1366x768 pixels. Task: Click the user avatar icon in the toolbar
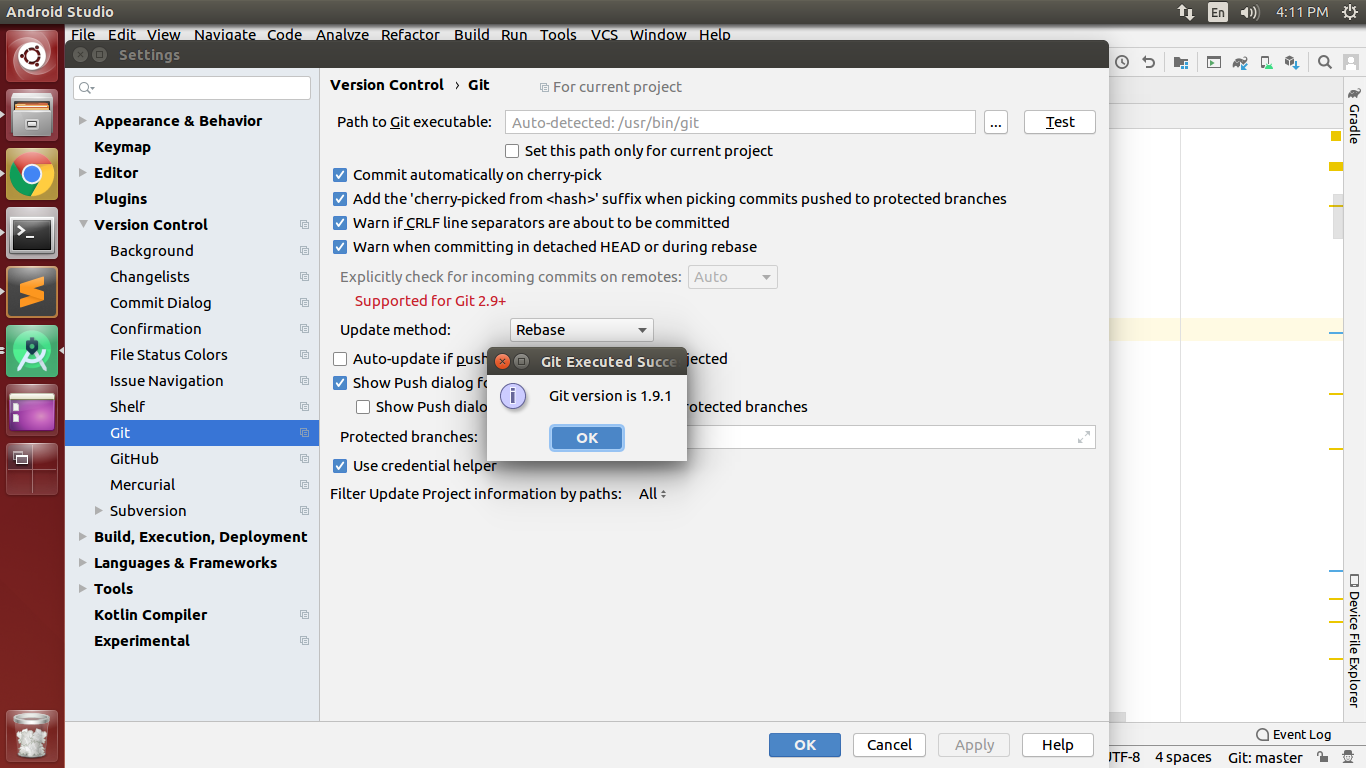[1351, 62]
